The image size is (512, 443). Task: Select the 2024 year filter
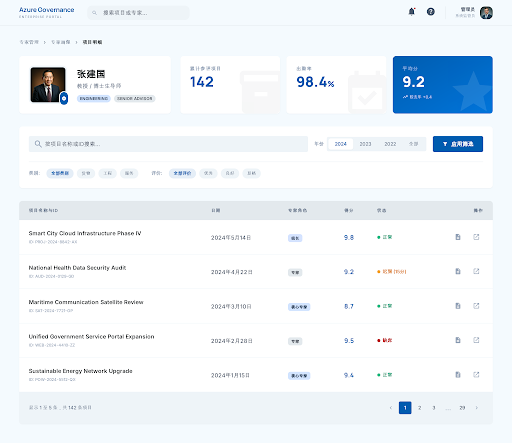tap(341, 144)
